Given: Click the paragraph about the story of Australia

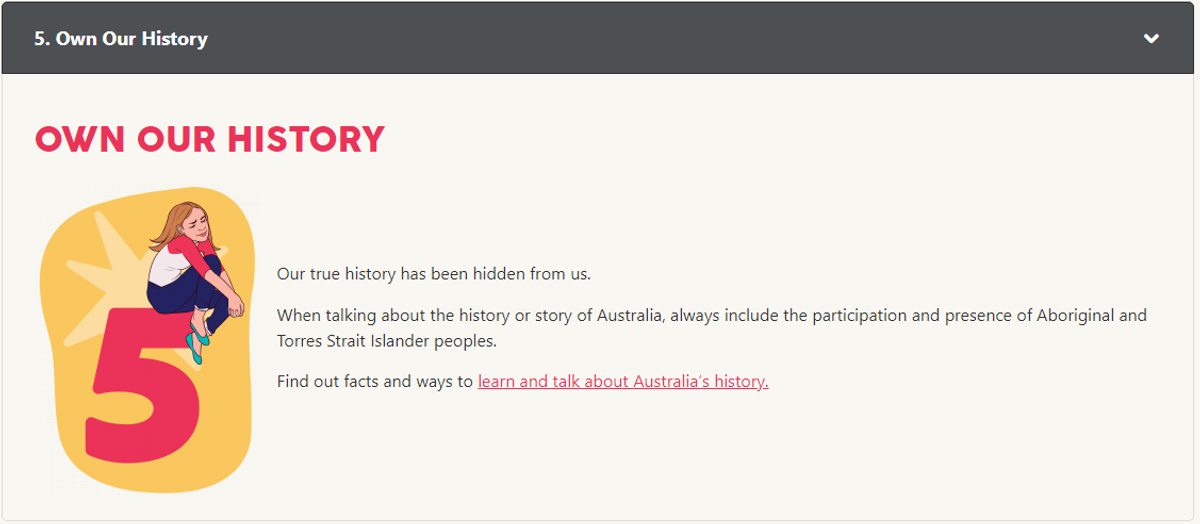Looking at the screenshot, I should 712,327.
